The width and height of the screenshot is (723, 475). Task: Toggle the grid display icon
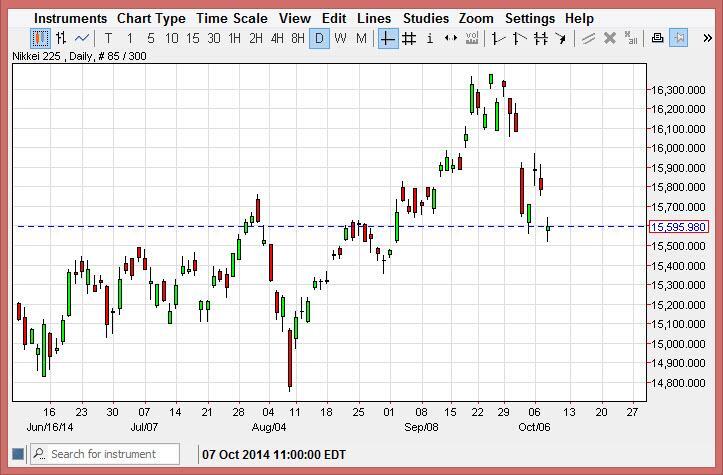pyautogui.click(x=409, y=39)
